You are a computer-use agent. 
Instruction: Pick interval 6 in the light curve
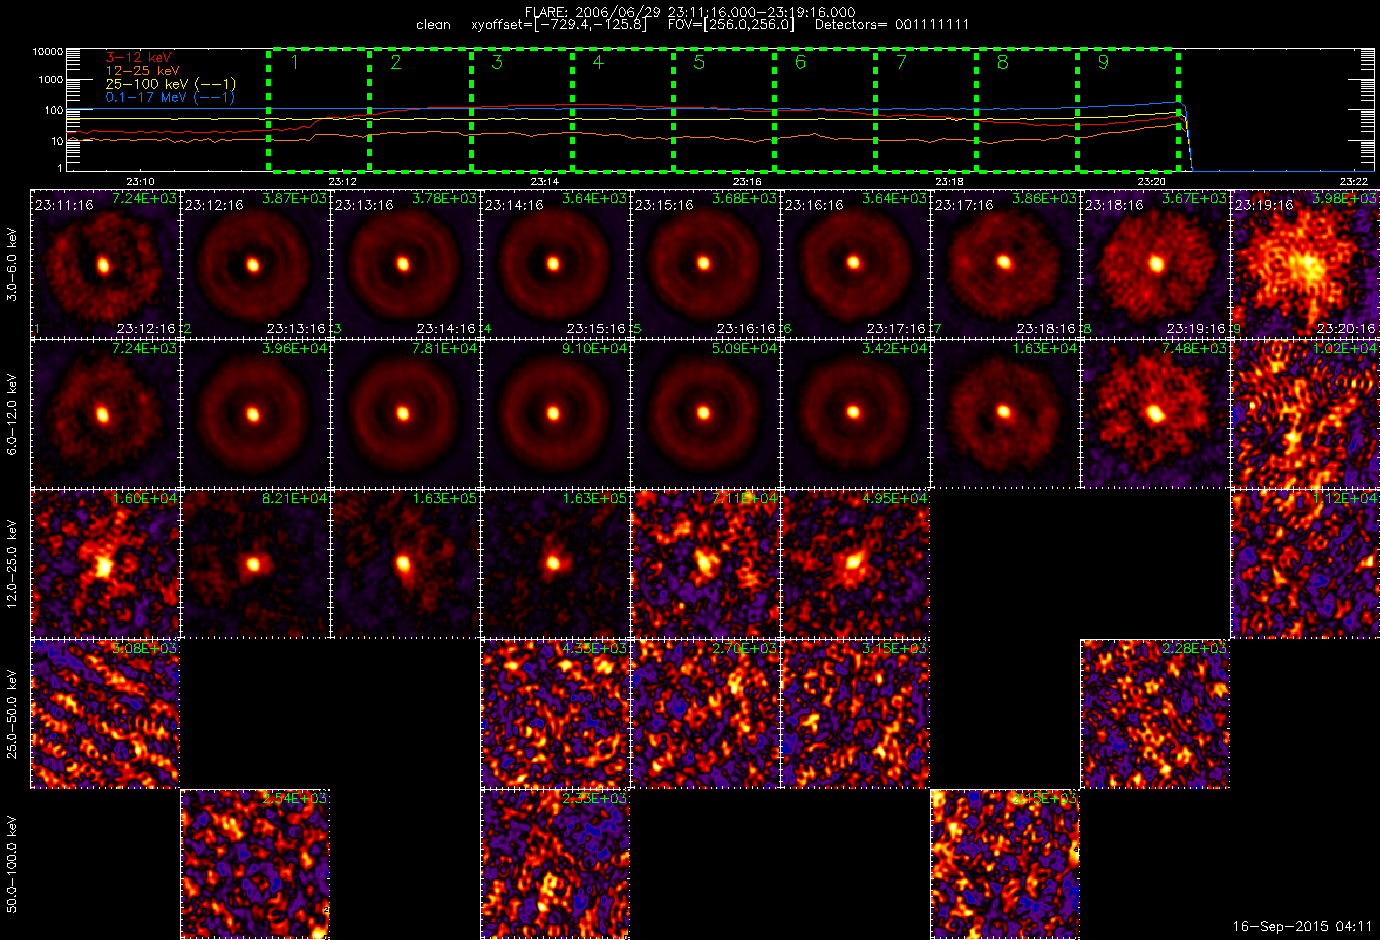point(824,110)
